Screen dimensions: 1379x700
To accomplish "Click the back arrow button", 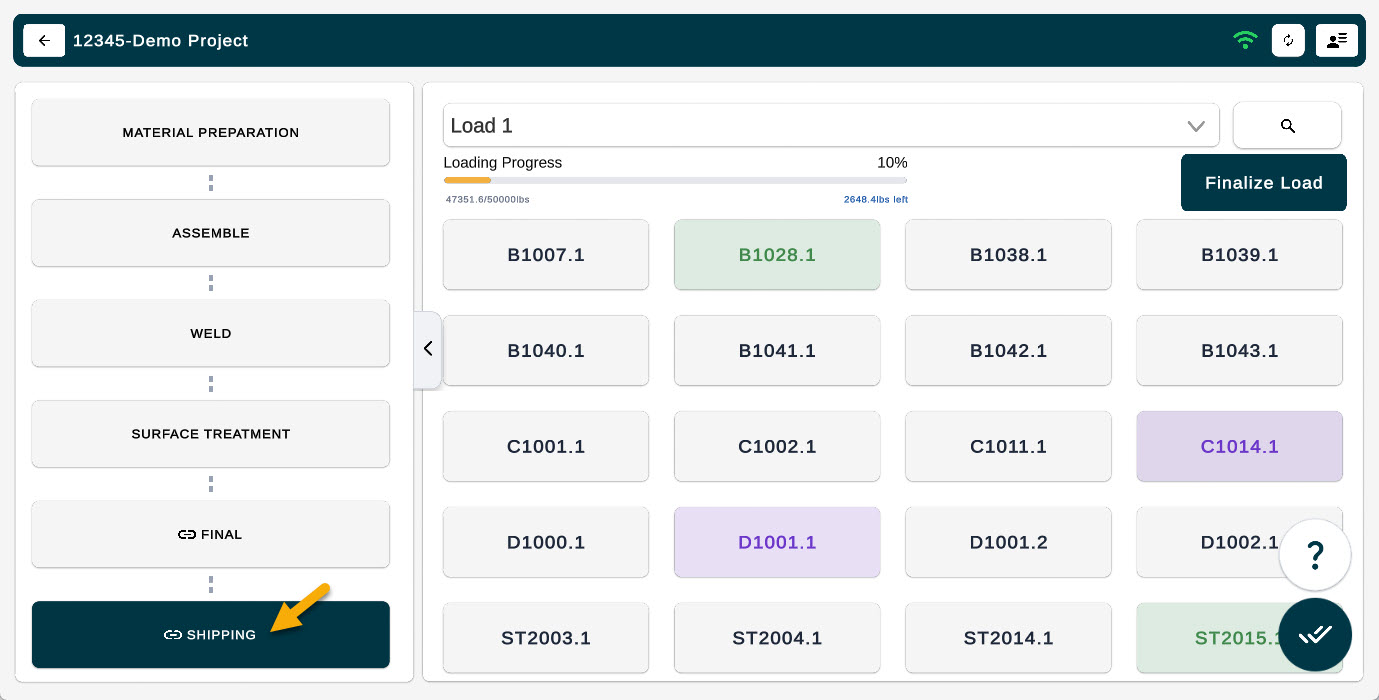I will (44, 41).
